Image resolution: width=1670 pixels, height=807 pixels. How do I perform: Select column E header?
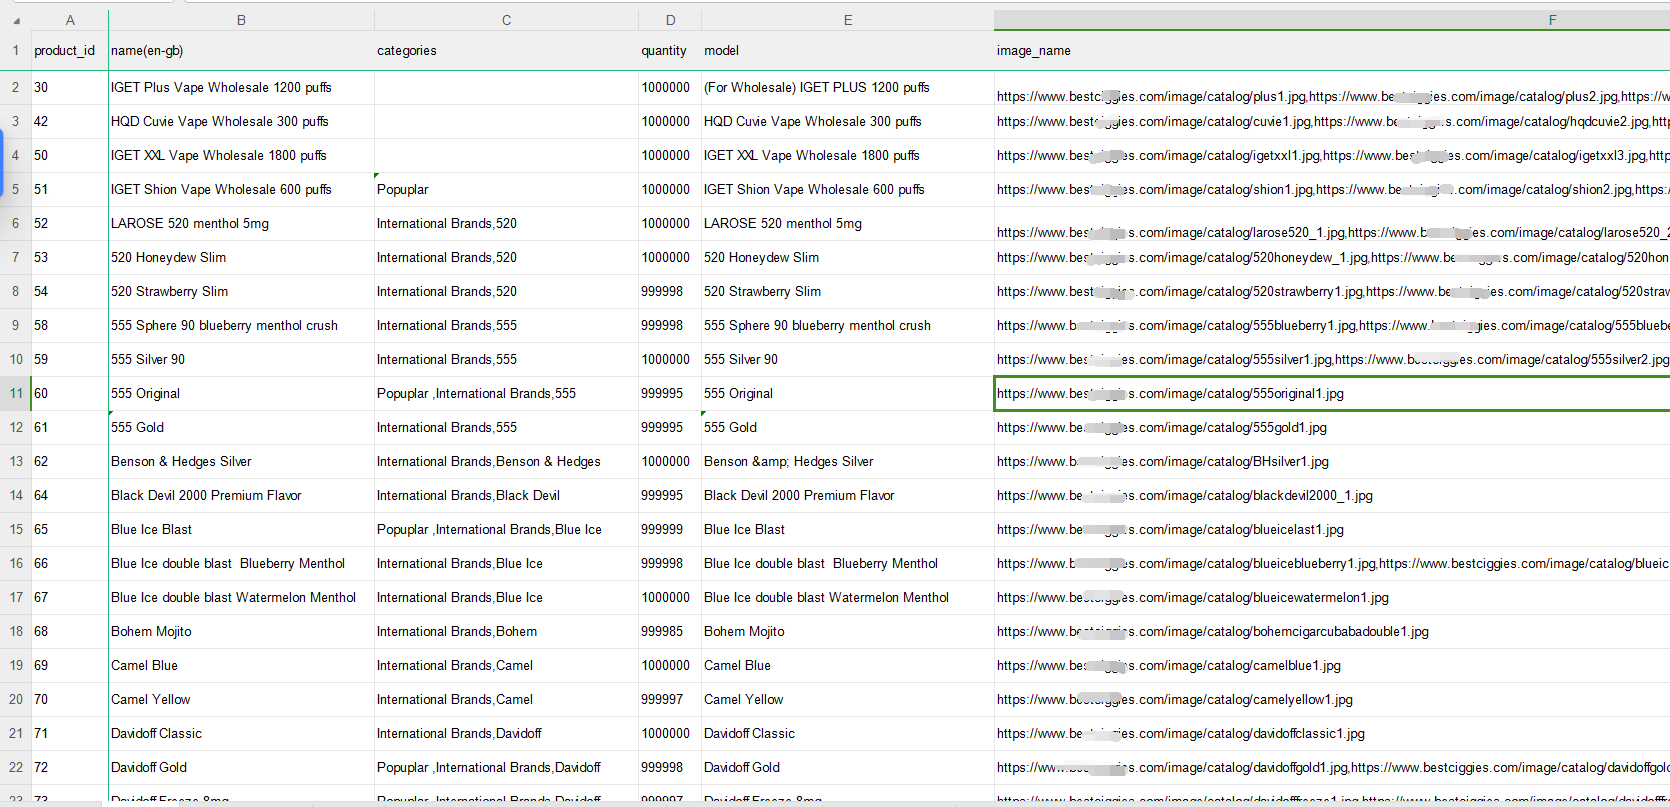tap(848, 20)
